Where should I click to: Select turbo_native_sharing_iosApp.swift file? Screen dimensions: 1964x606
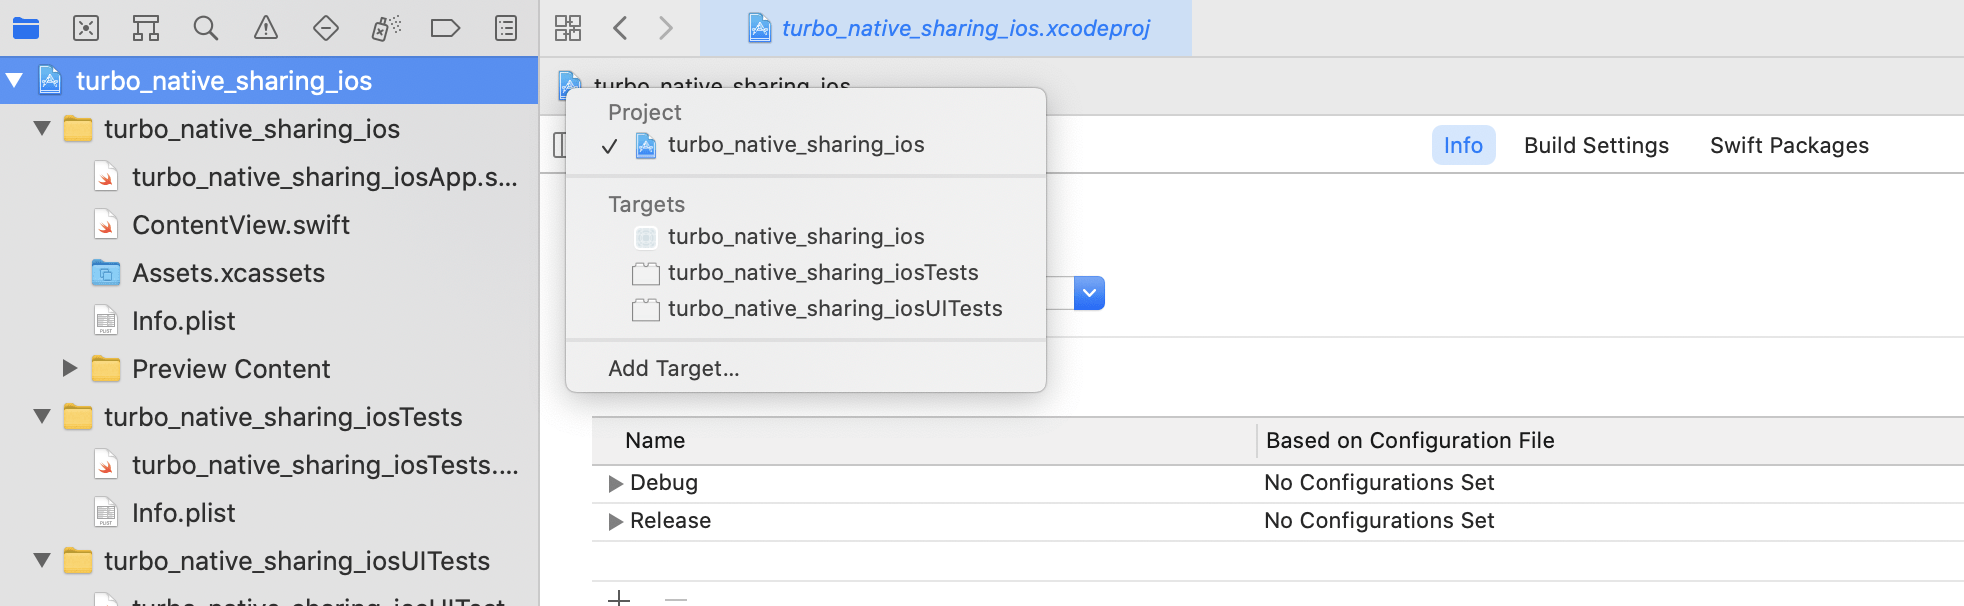269,177
